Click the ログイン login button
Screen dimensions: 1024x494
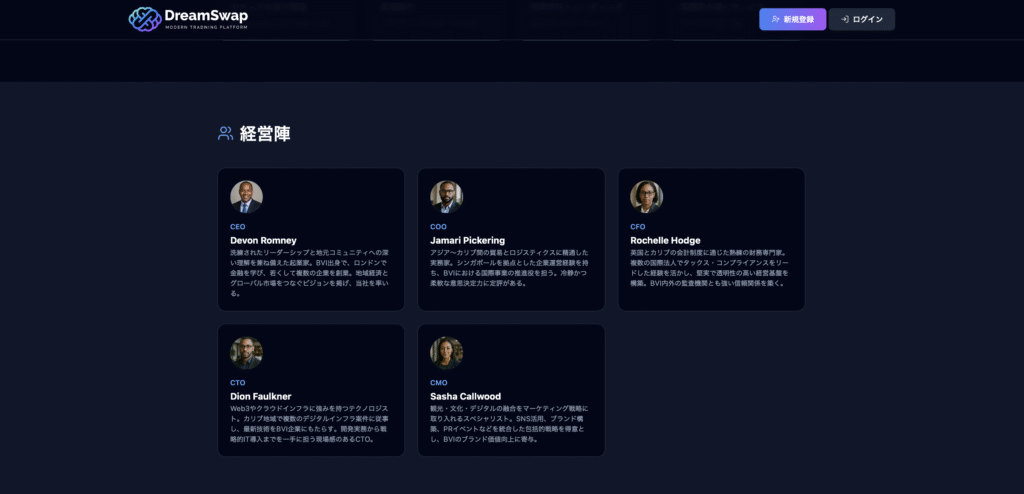point(861,20)
